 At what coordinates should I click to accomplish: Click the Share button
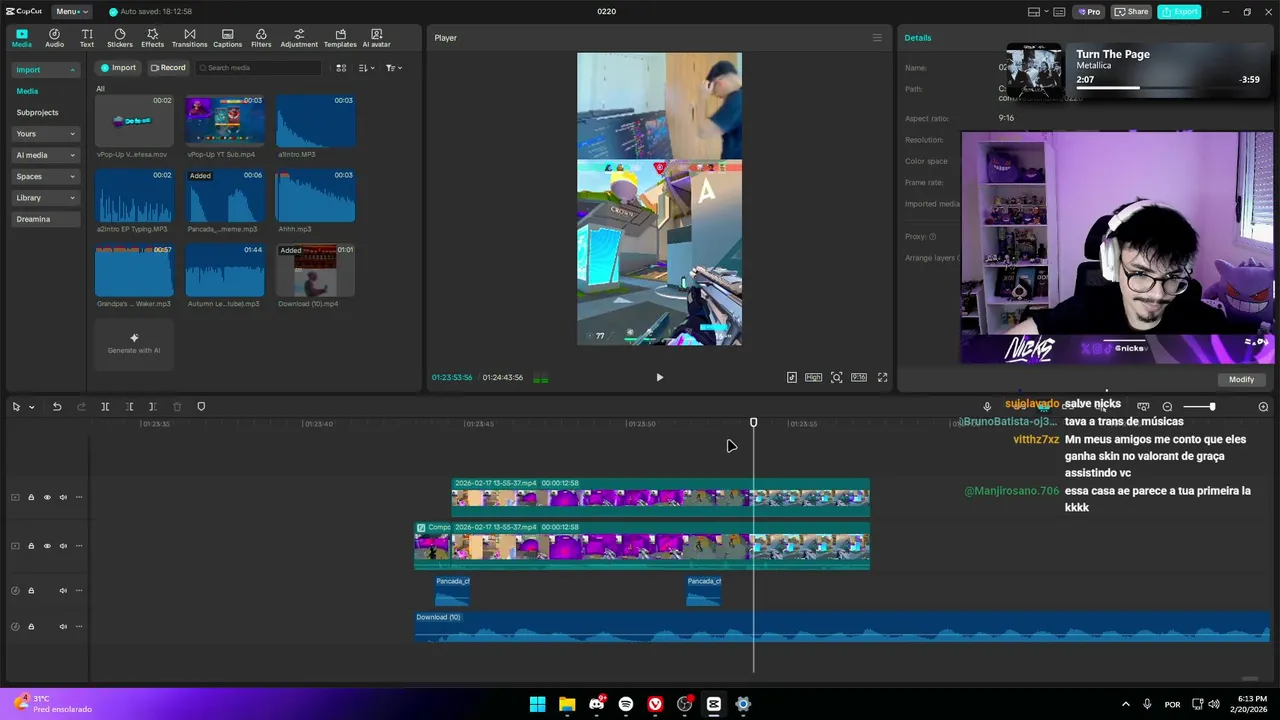1131,12
